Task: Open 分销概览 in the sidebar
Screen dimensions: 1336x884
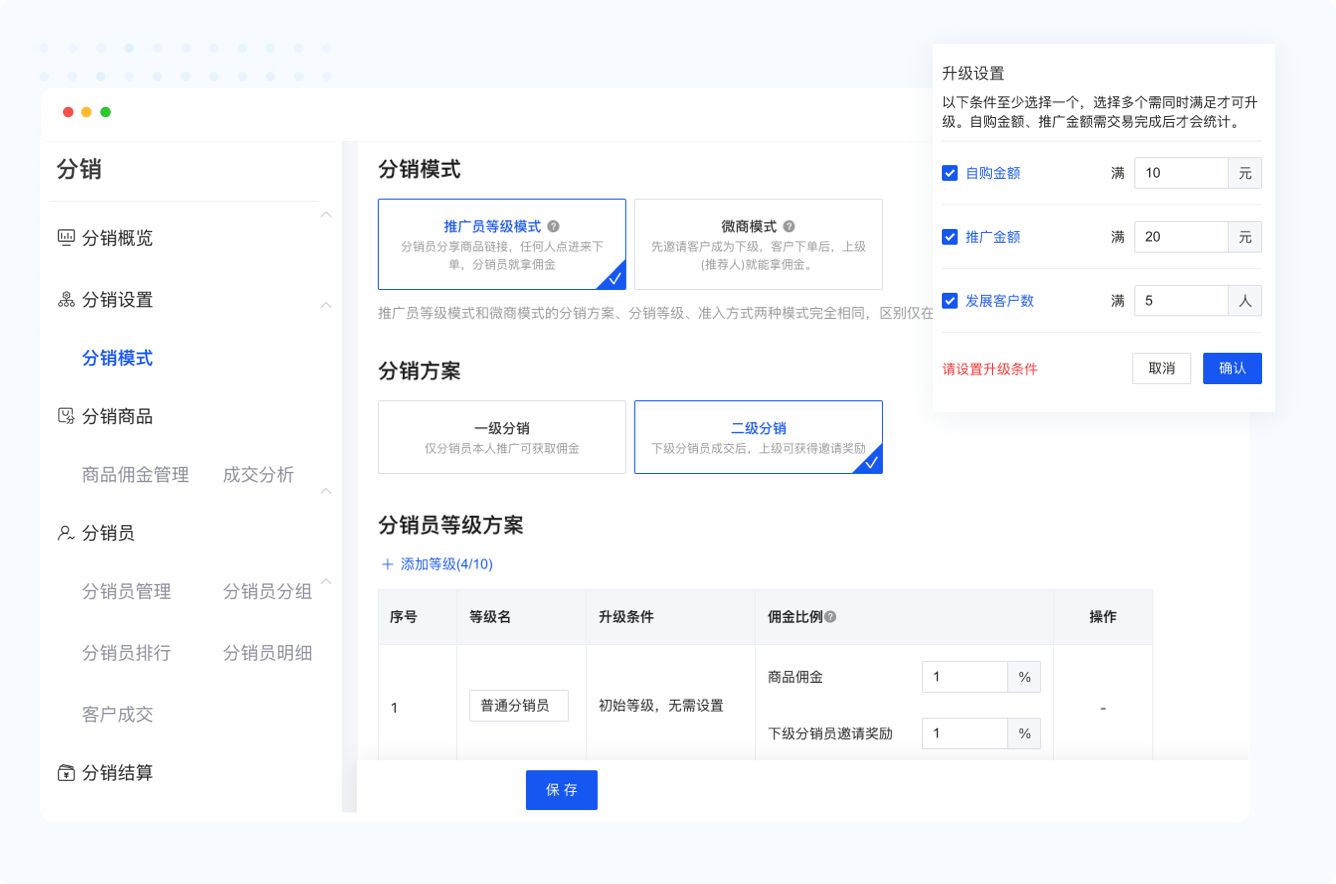Action: click(117, 238)
